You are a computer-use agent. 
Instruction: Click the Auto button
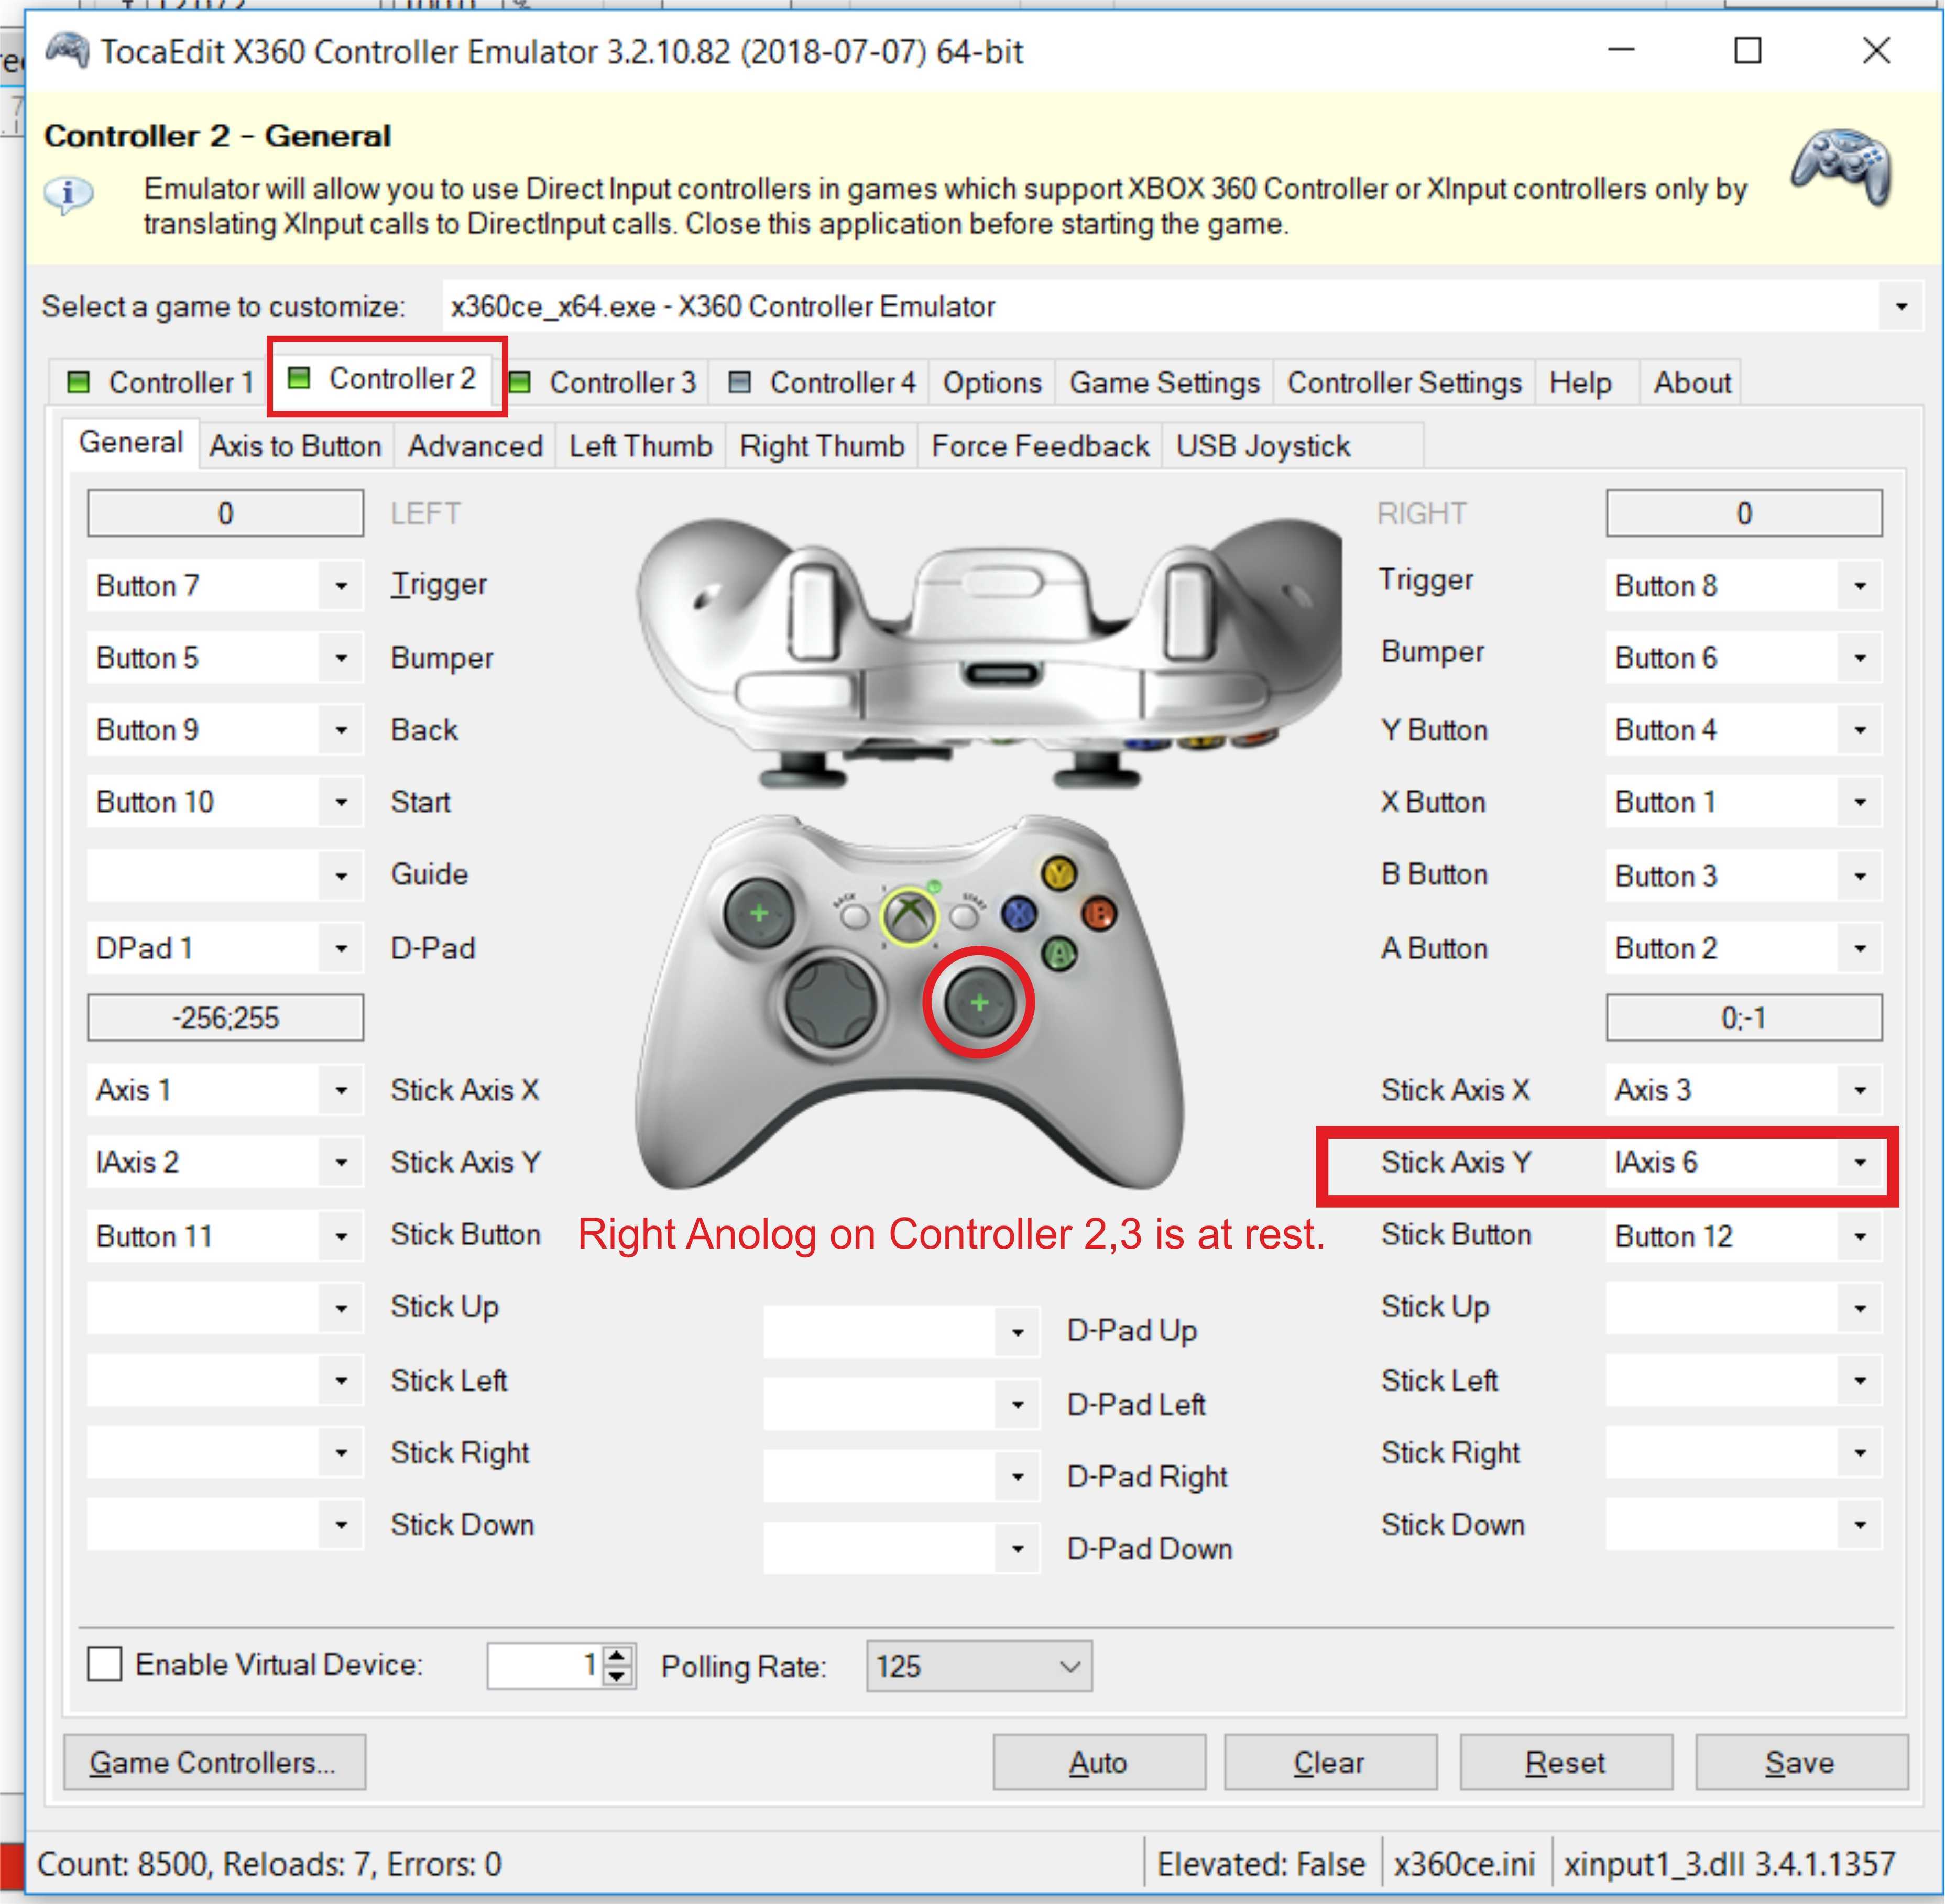click(x=1099, y=1762)
